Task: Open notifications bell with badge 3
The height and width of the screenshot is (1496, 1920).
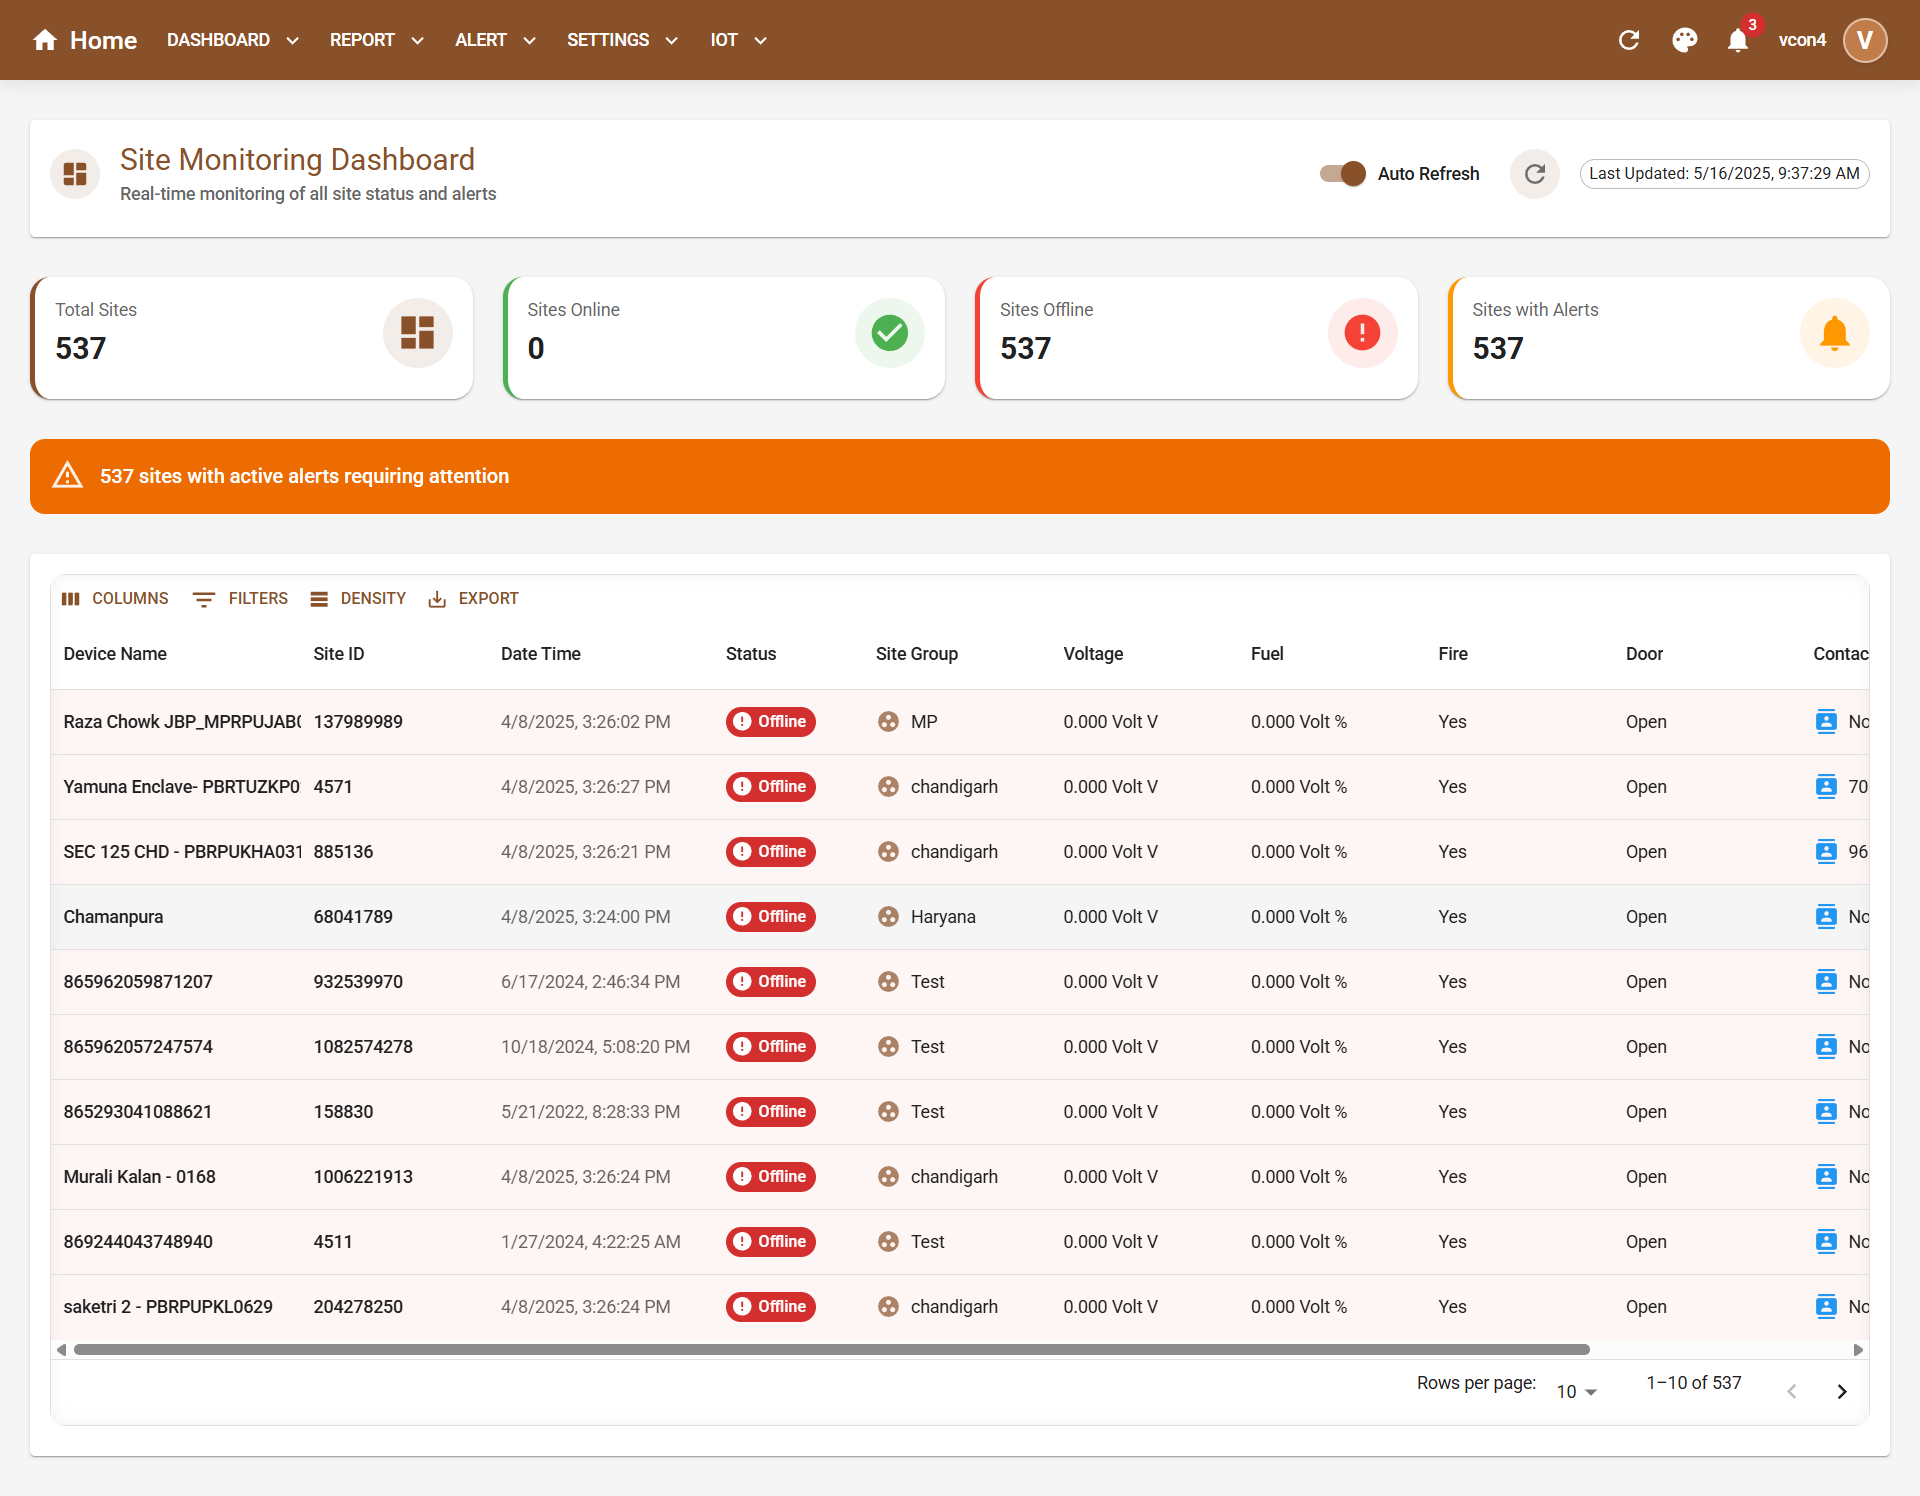Action: tap(1738, 40)
